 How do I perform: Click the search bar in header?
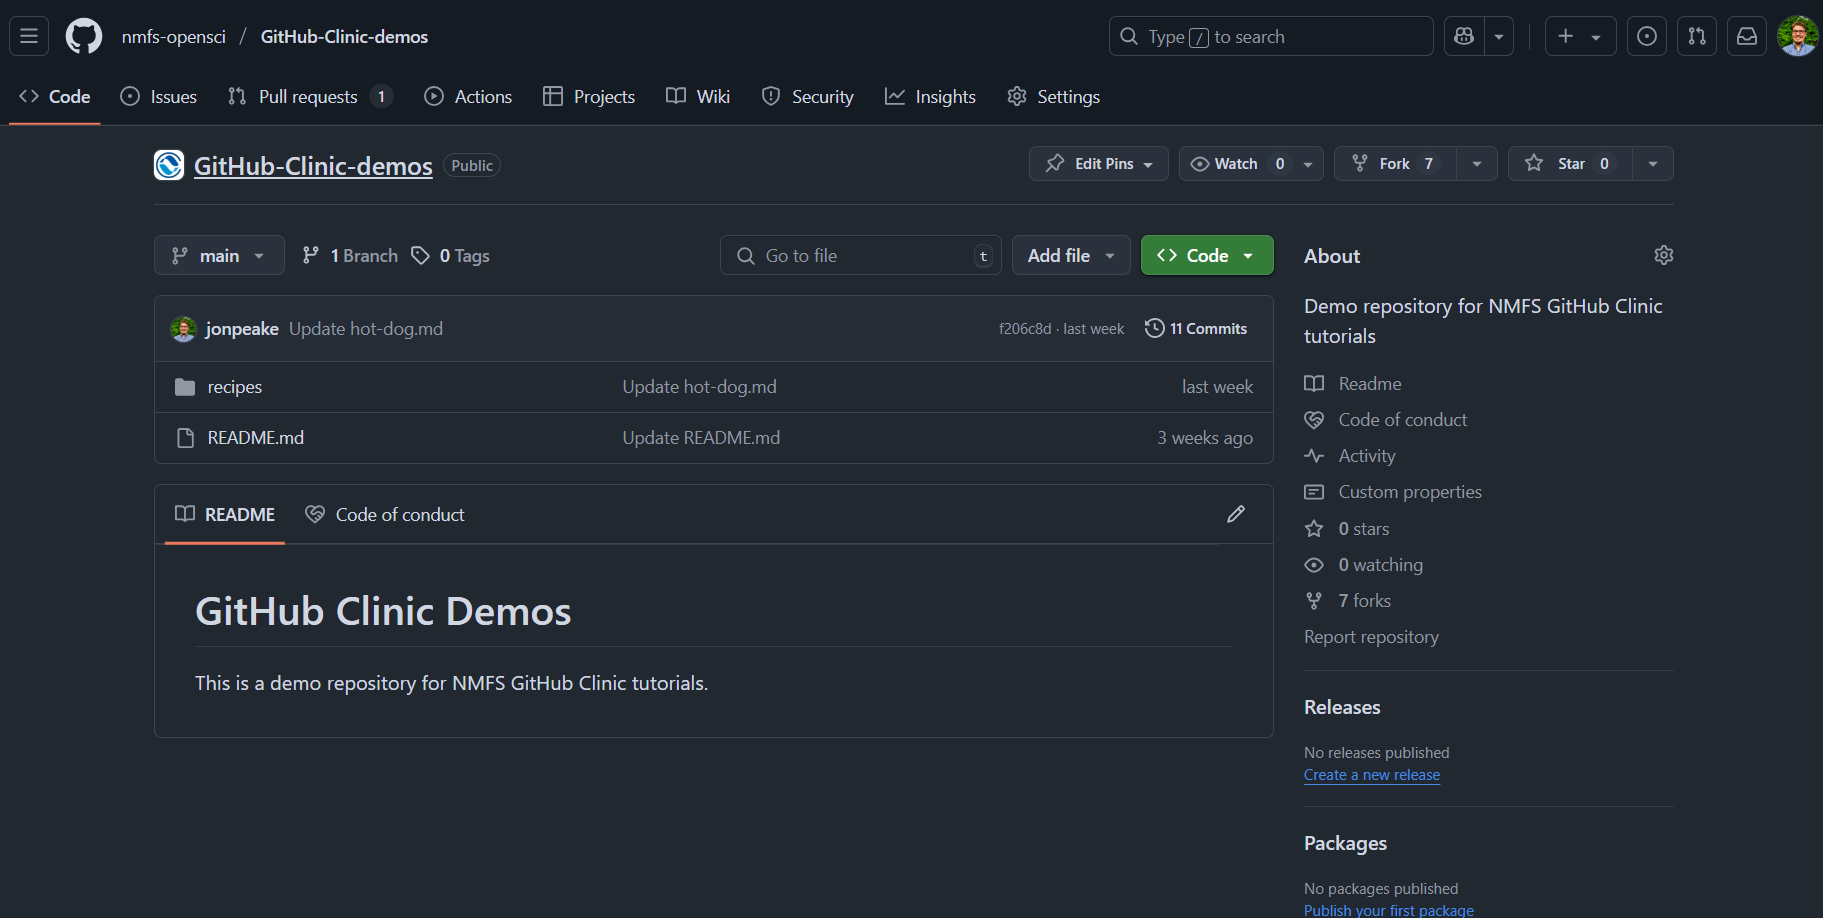(1271, 36)
